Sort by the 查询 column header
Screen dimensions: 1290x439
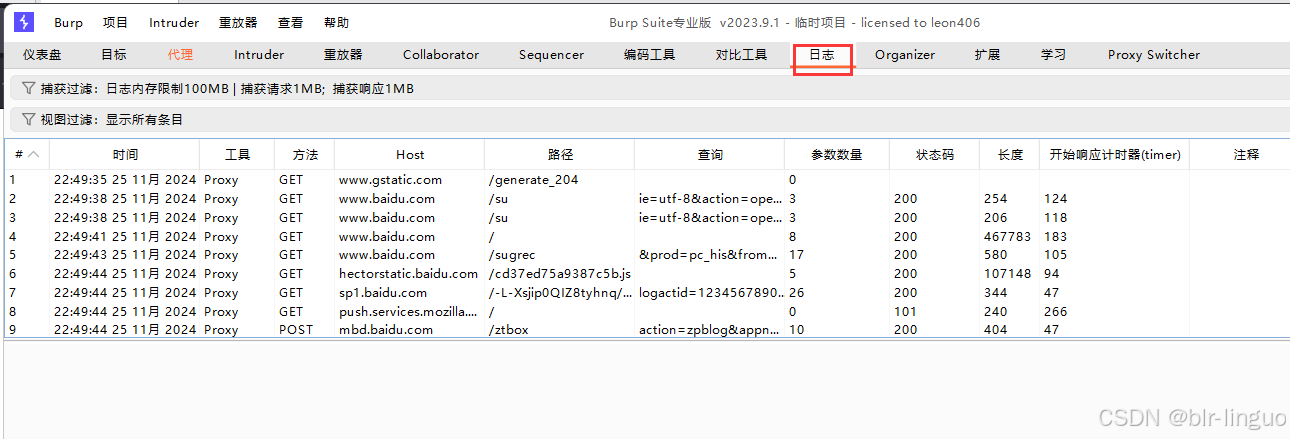[710, 155]
